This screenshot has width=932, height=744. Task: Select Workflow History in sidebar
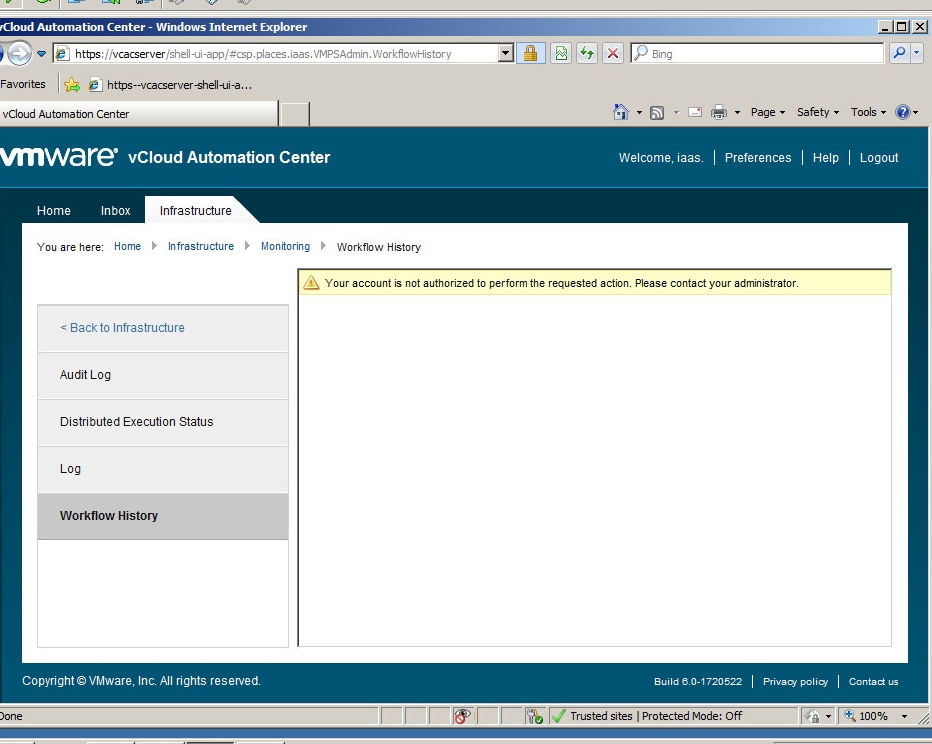tap(163, 516)
